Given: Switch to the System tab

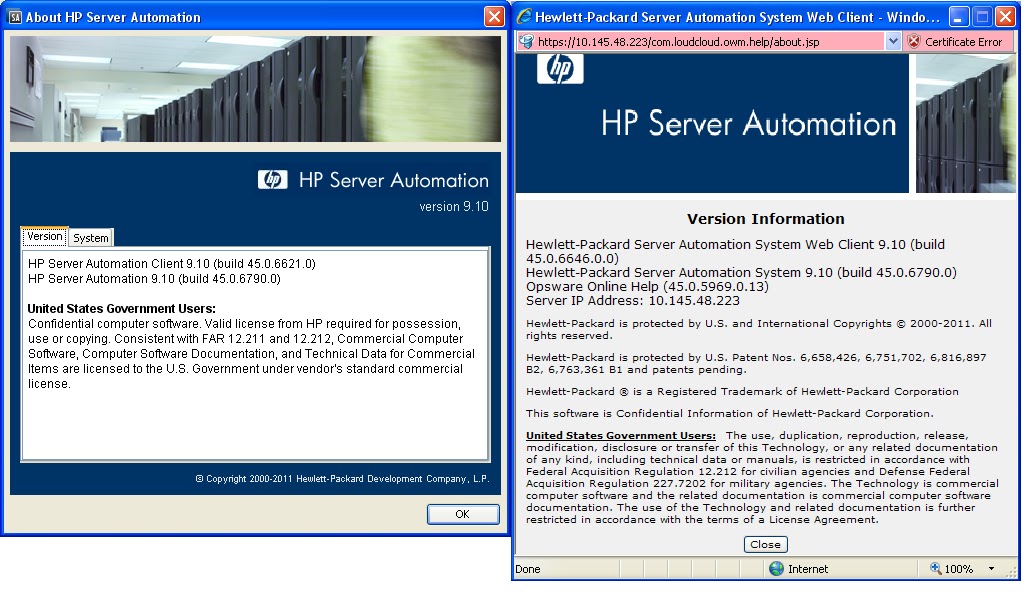Looking at the screenshot, I should click(x=90, y=237).
